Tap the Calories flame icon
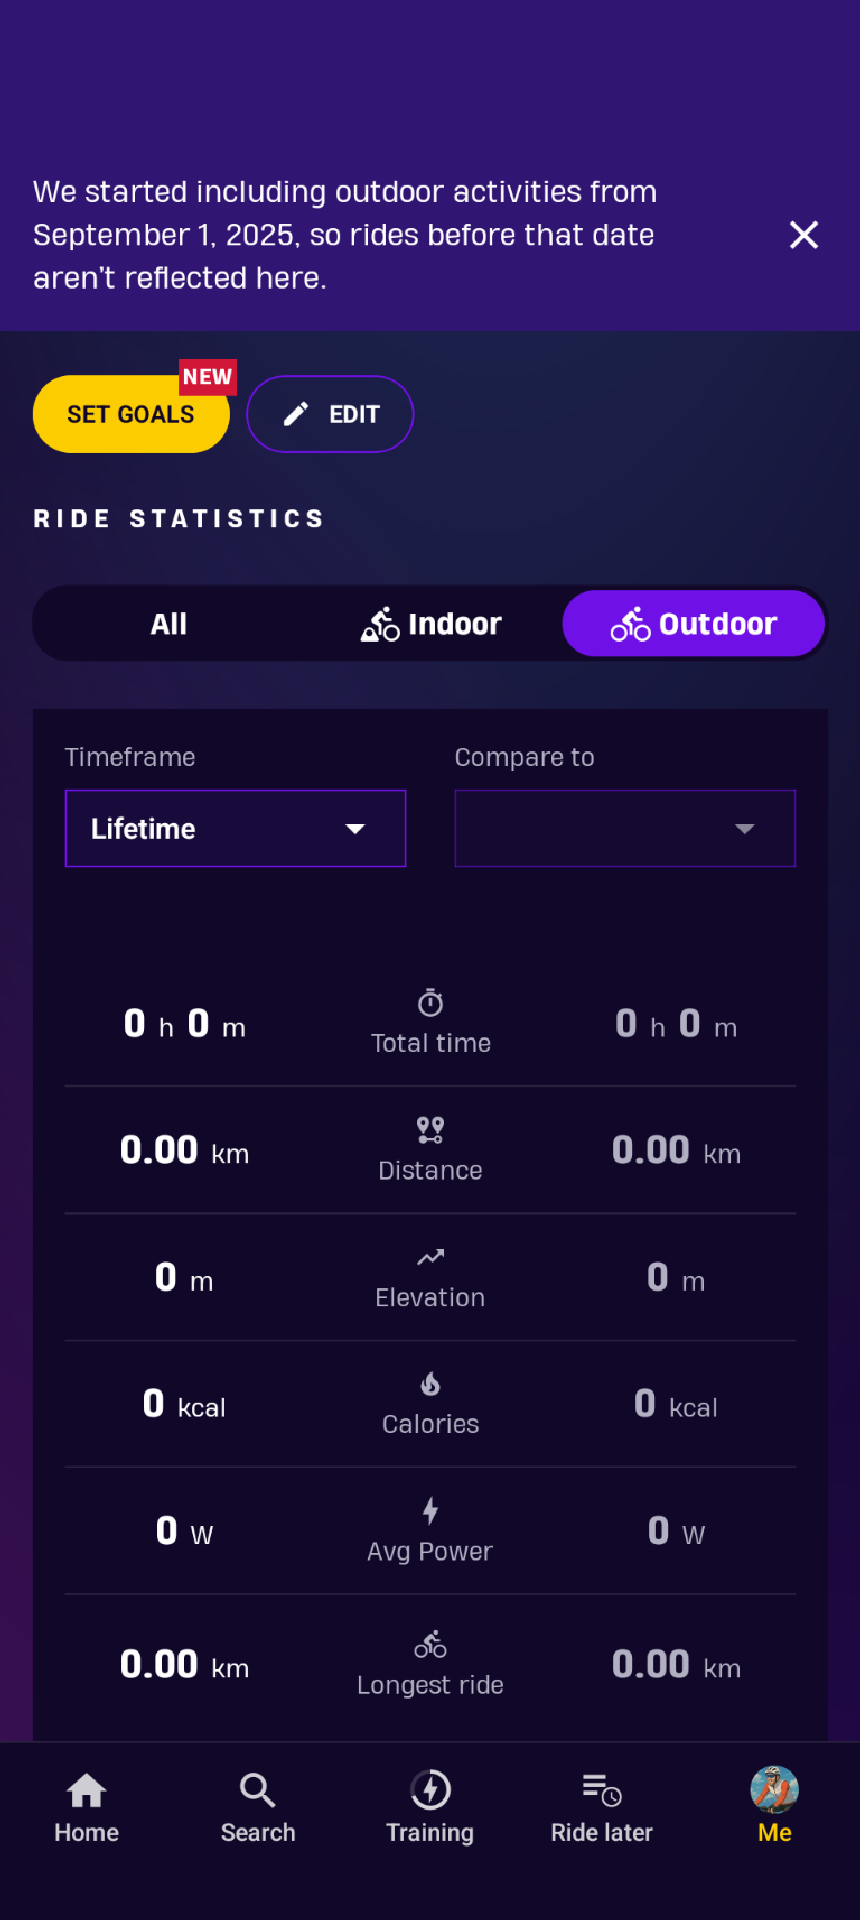The image size is (860, 1920). (x=430, y=1384)
